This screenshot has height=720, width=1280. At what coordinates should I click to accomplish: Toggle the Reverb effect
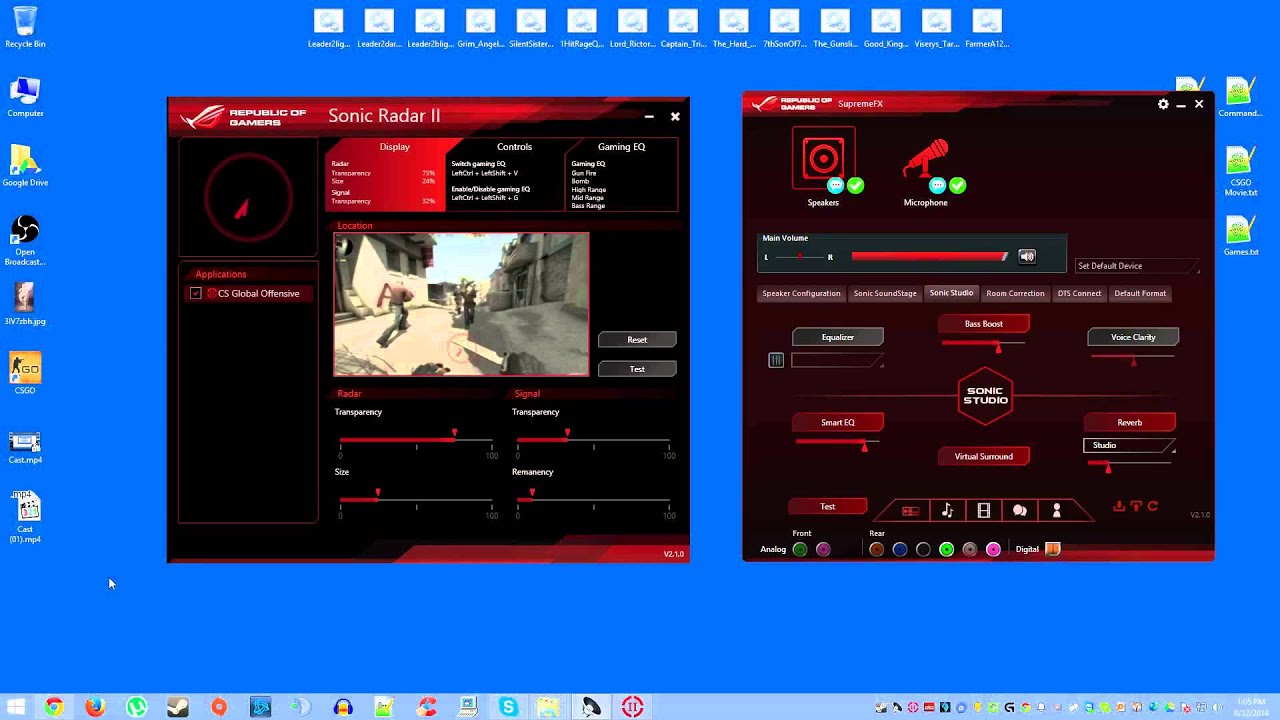1130,422
